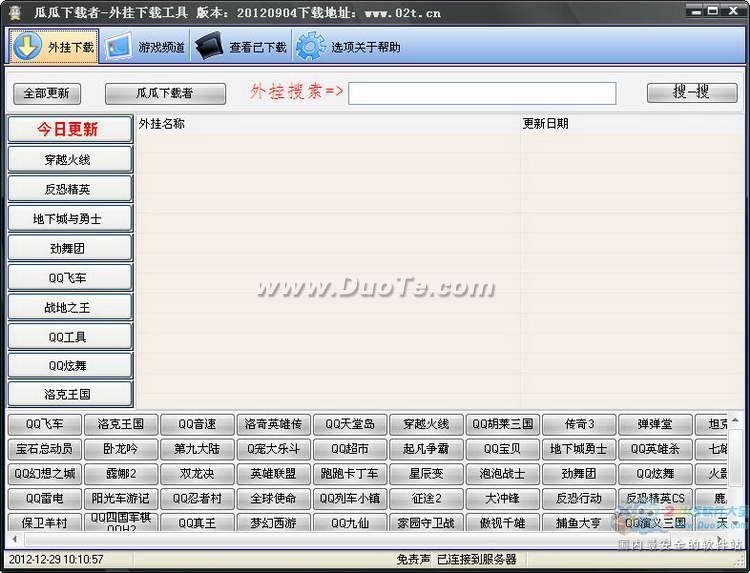Viewport: 750px width, 573px height.
Task: Click QQ天堂岛 in the bottom grid
Action: [350, 424]
